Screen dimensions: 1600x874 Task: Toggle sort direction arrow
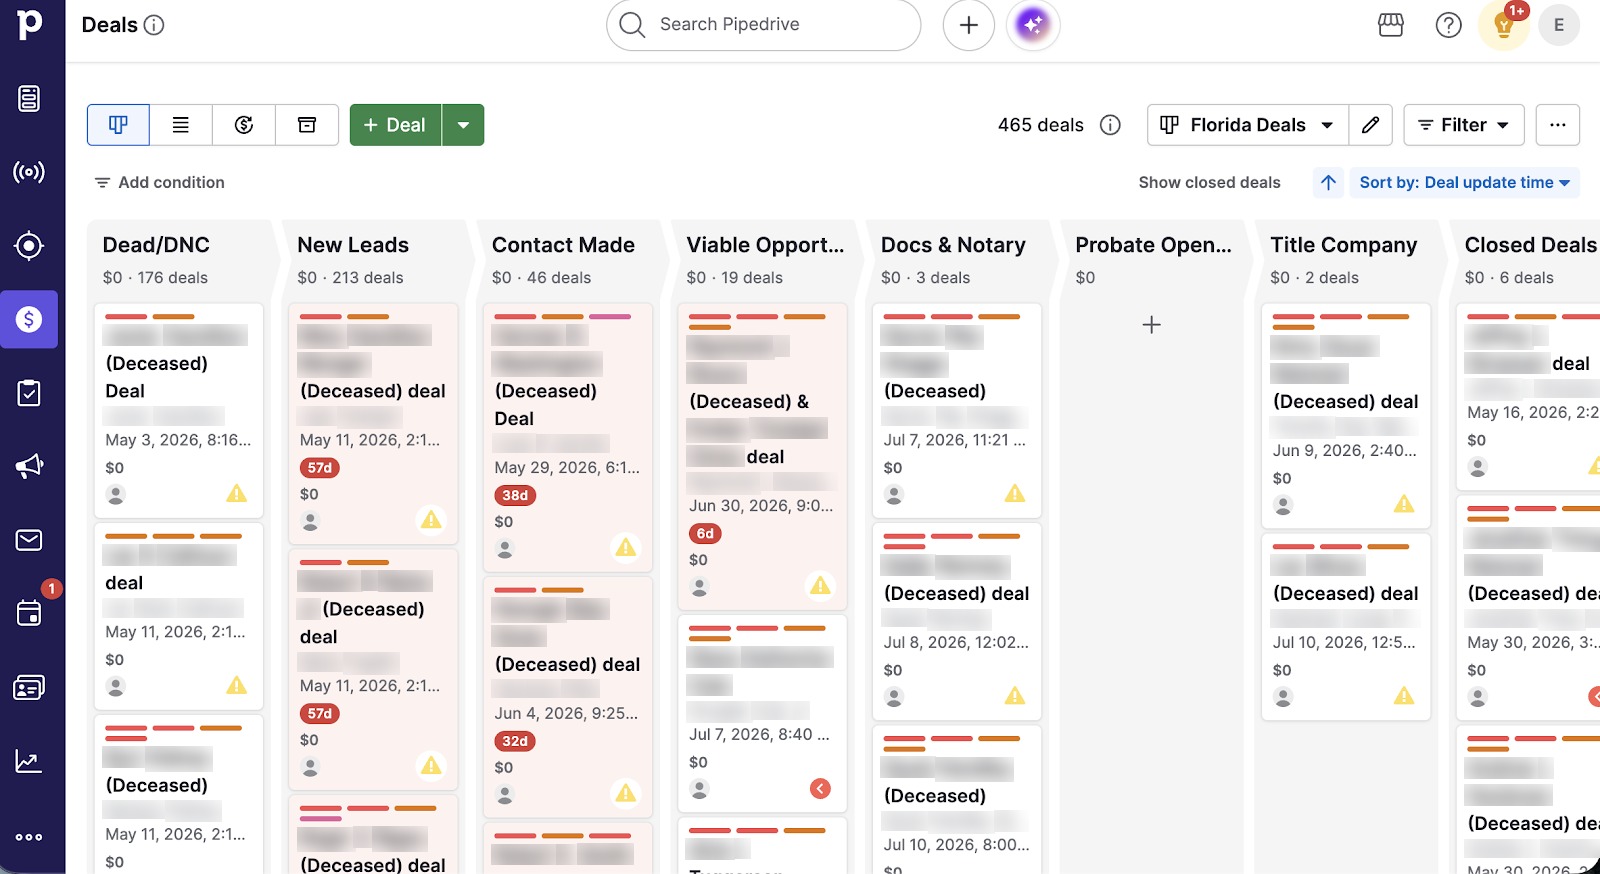1328,182
